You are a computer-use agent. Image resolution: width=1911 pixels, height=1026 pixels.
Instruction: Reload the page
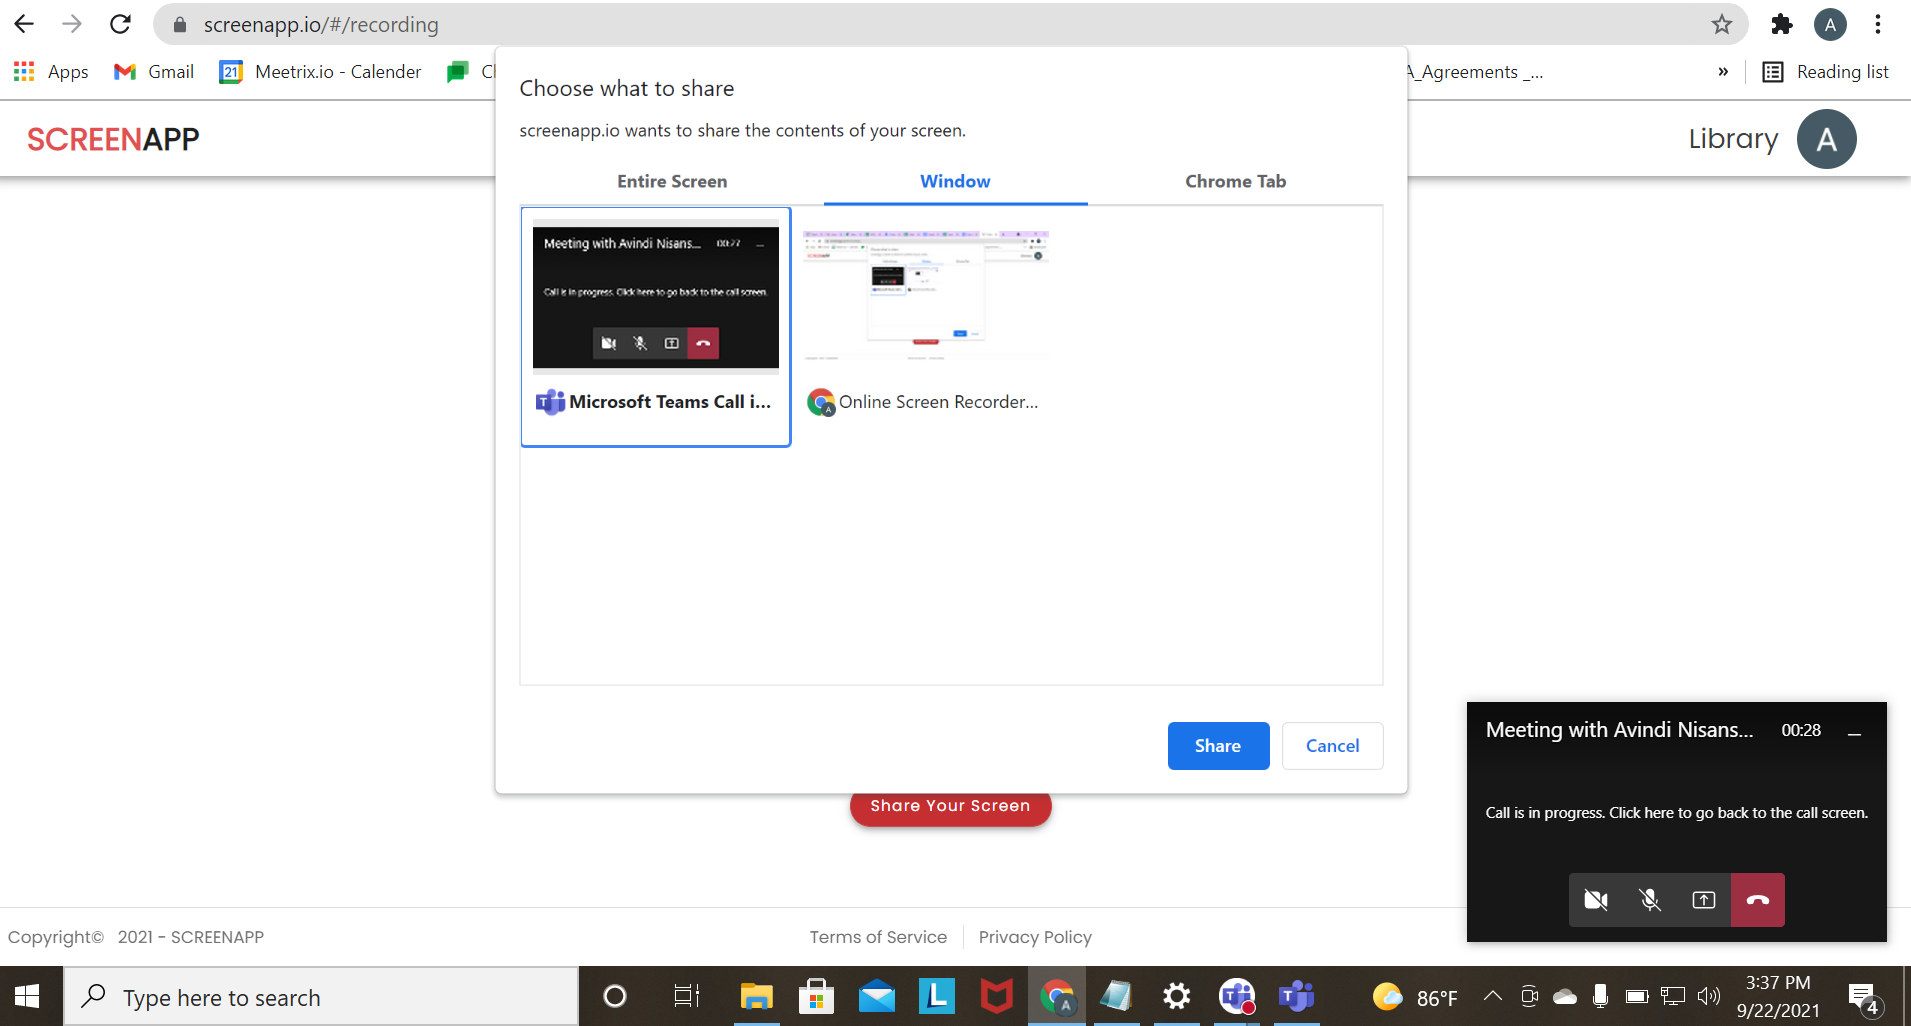[120, 24]
